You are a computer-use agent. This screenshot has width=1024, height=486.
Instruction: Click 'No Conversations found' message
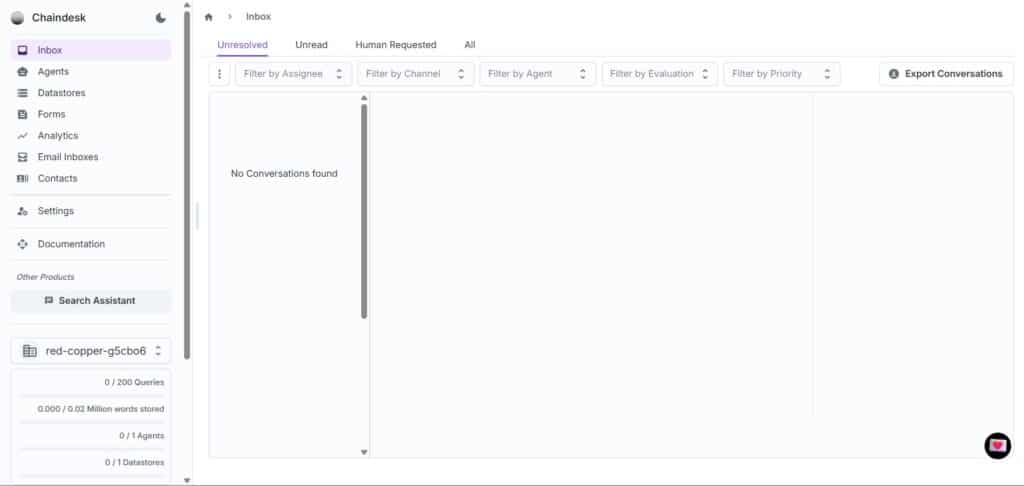(284, 174)
